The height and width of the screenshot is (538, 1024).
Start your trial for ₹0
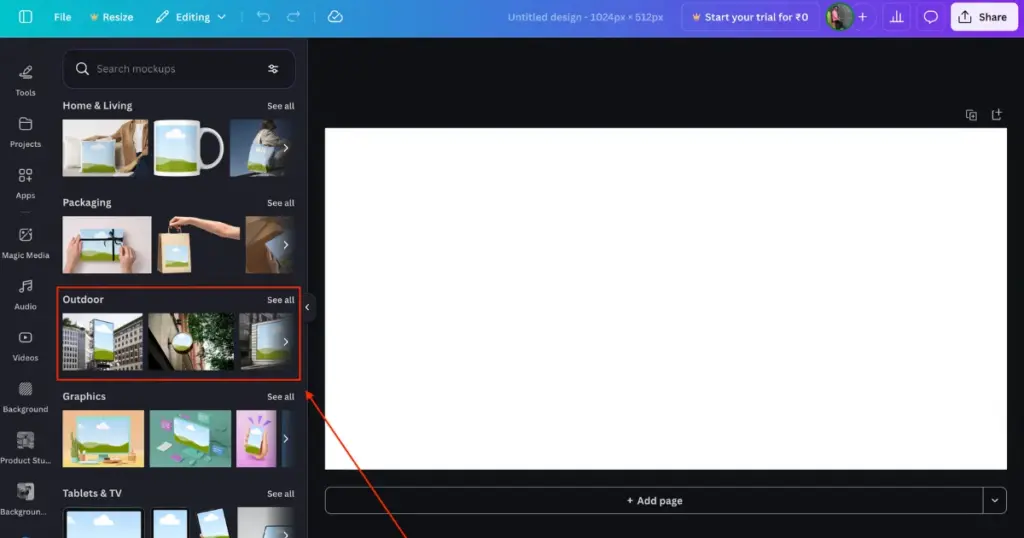pos(750,17)
